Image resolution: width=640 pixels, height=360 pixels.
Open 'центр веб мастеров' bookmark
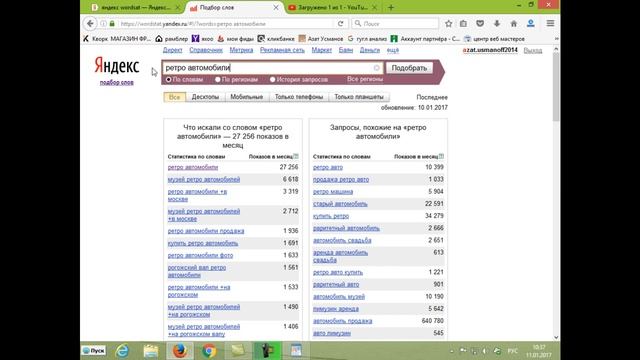coord(494,39)
